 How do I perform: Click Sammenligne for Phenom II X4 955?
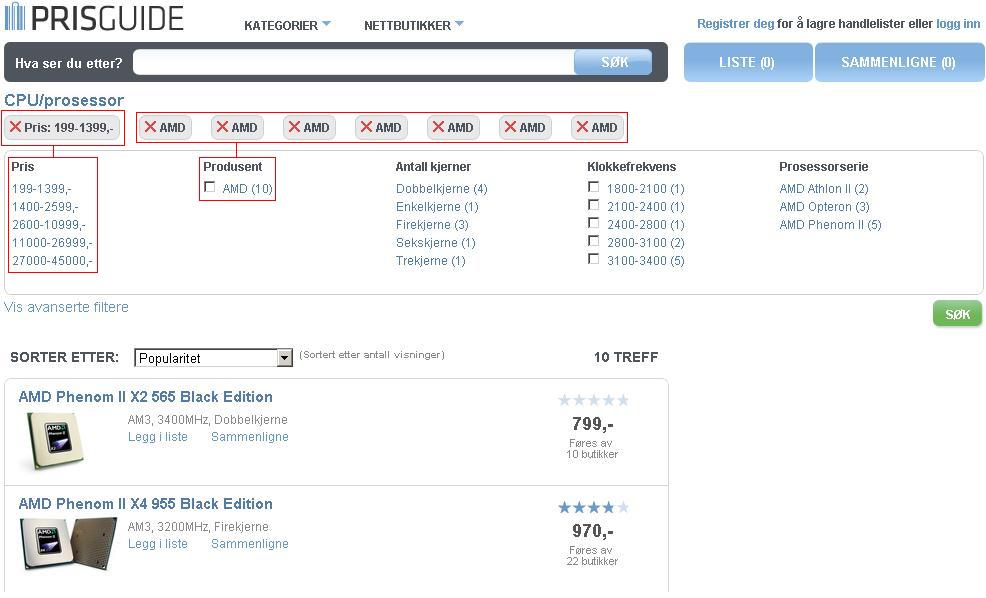(x=250, y=543)
